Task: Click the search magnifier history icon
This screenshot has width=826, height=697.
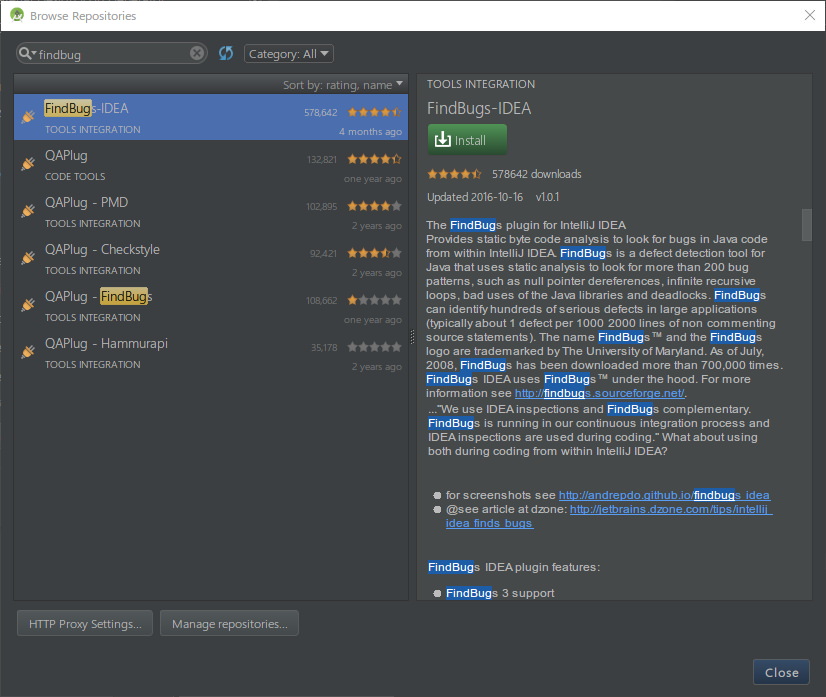Action: click(27, 53)
